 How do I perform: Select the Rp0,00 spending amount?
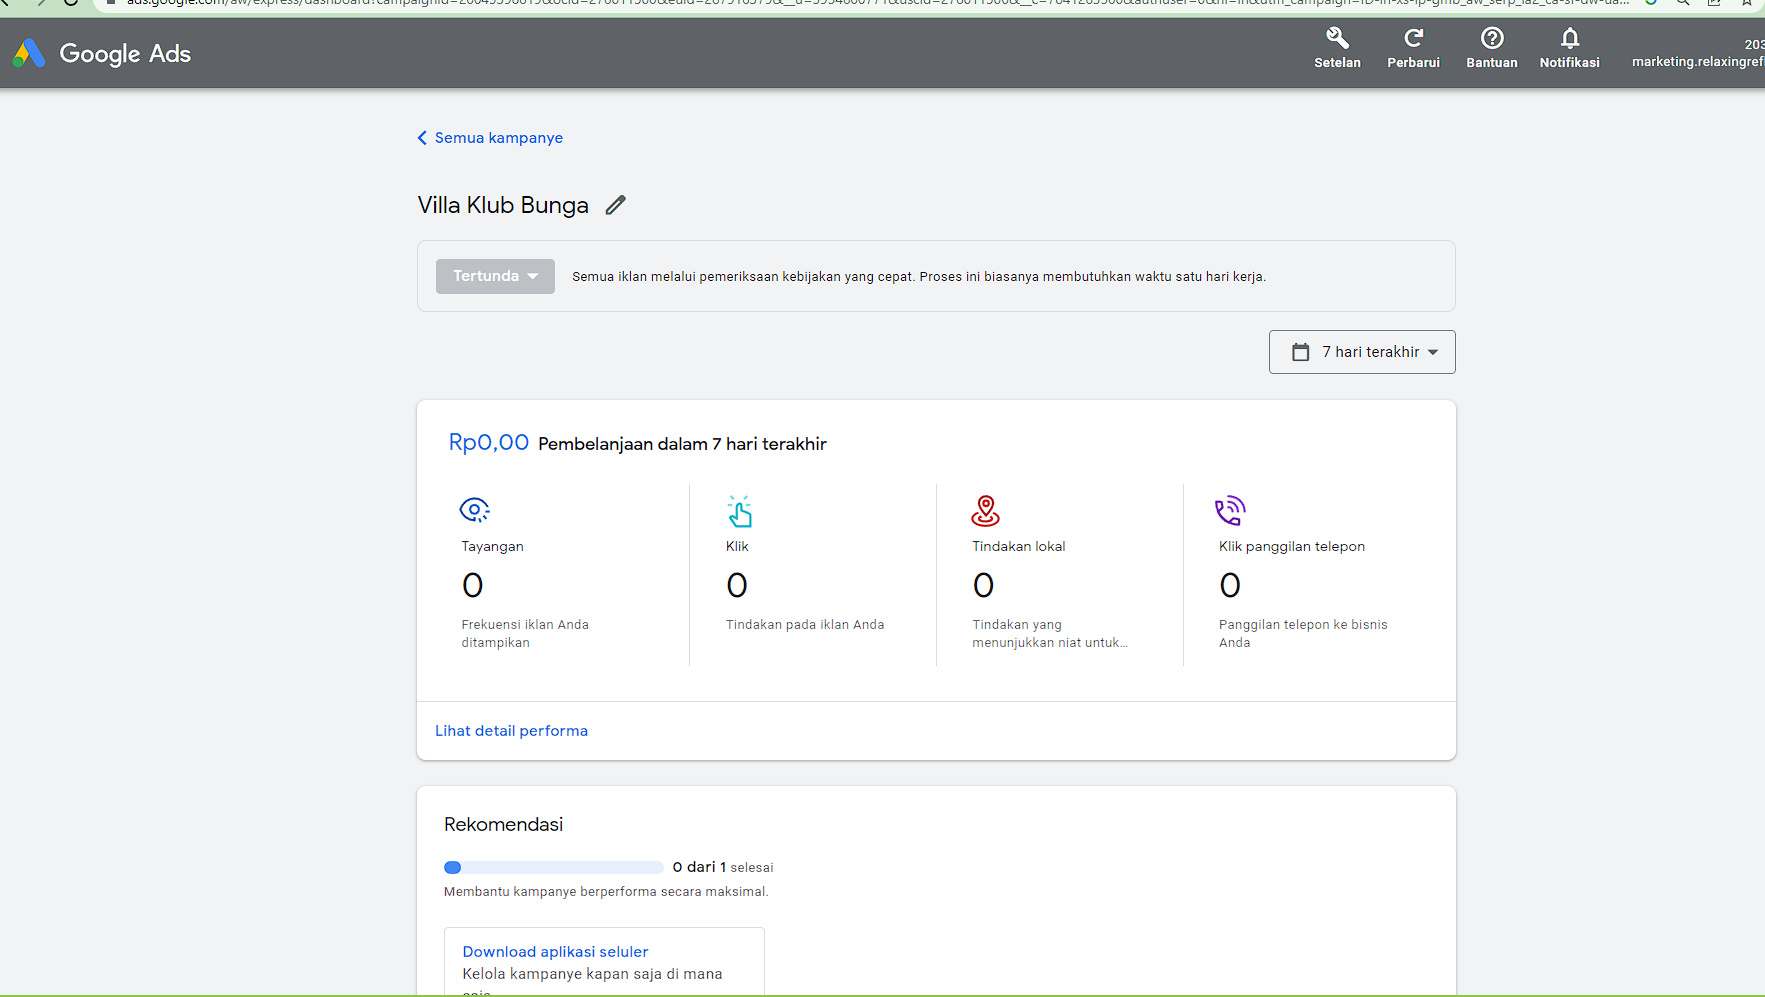click(488, 442)
